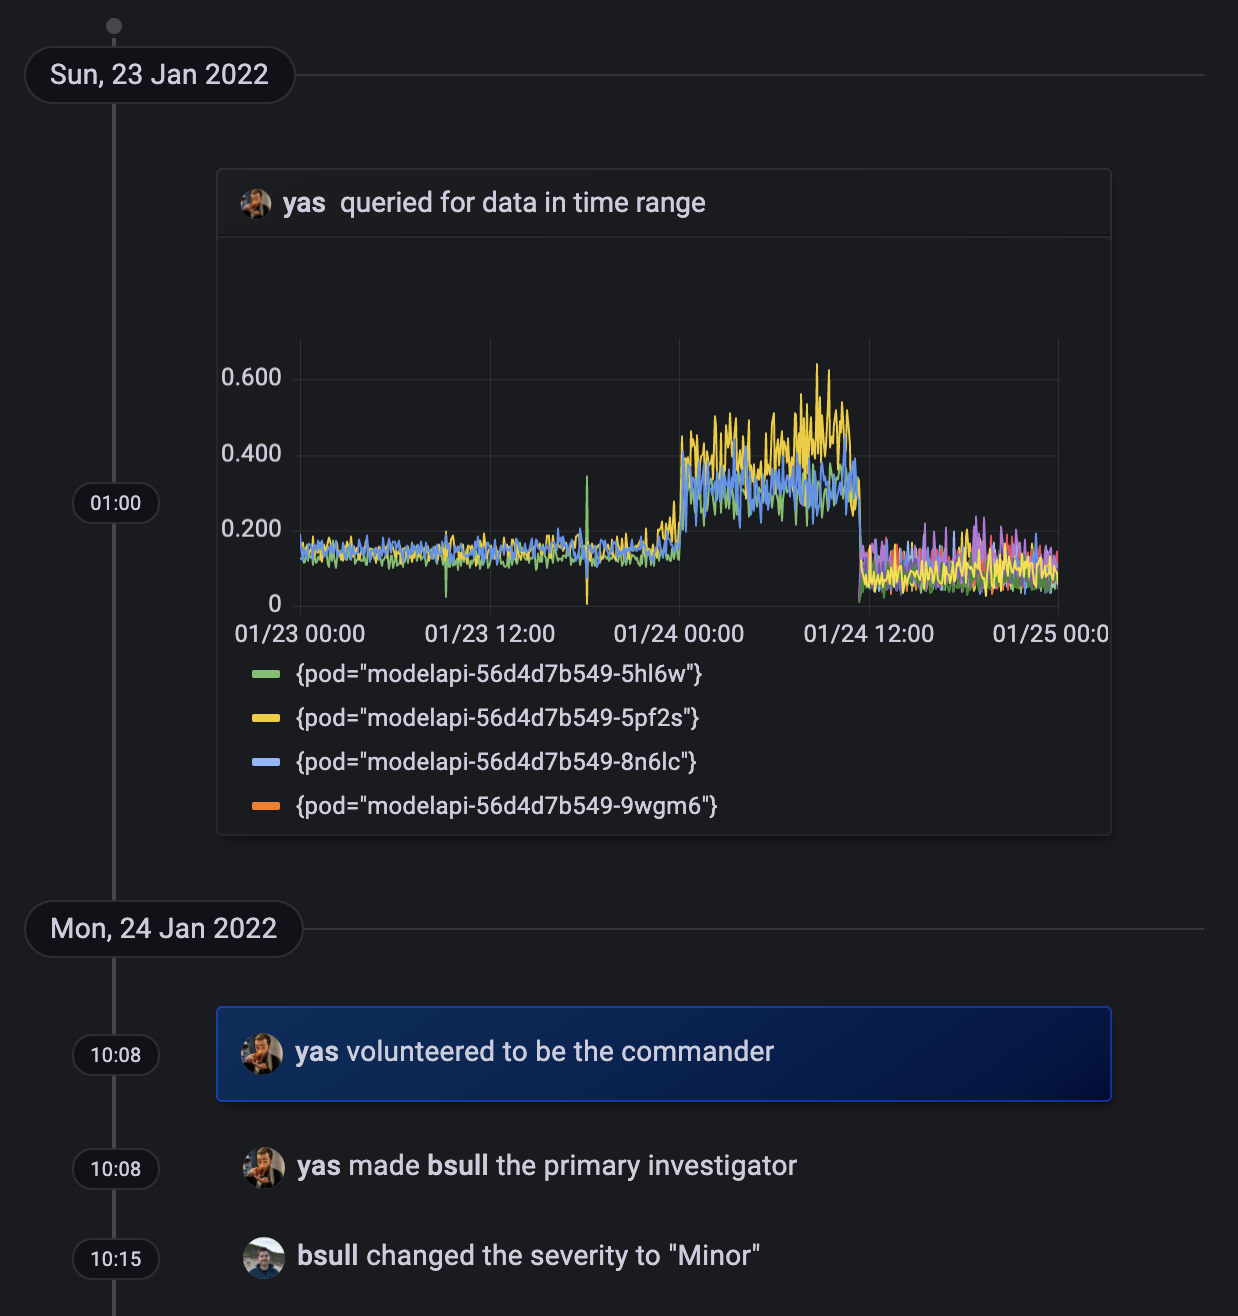Click yas avatar in query panel header
Image resolution: width=1238 pixels, height=1316 pixels.
coord(256,203)
